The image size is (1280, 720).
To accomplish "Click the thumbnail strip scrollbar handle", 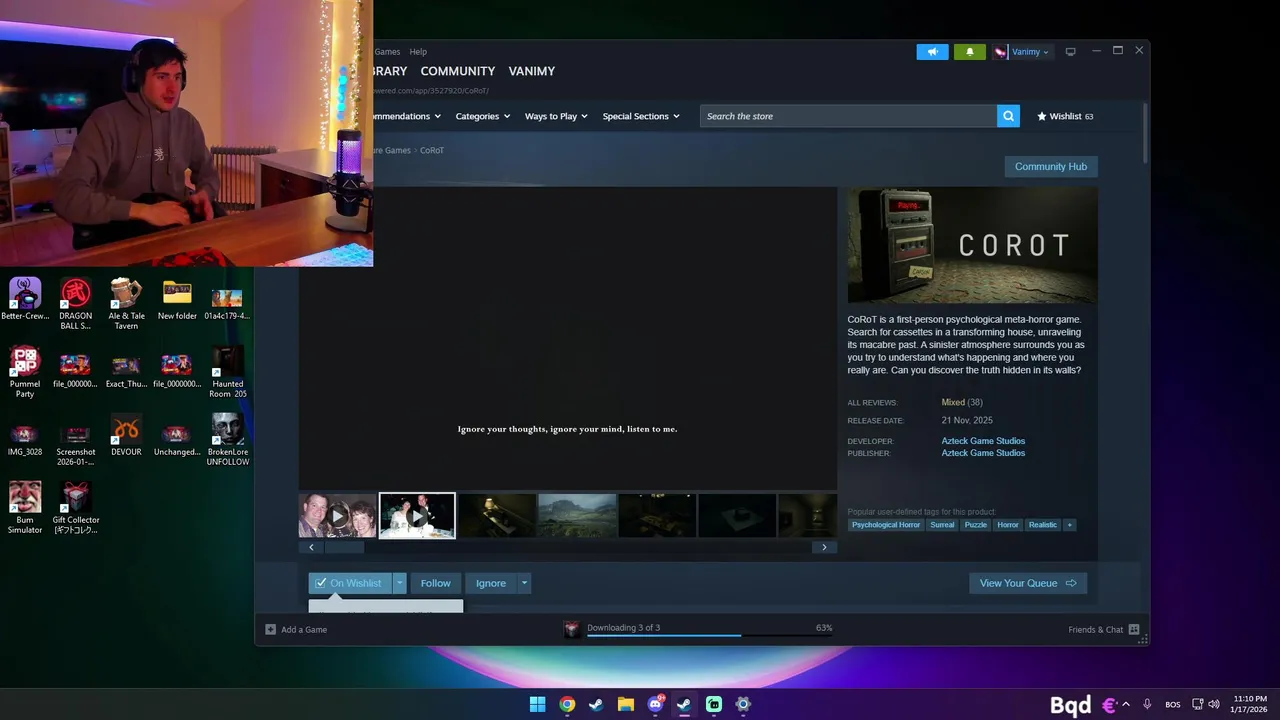I will coord(345,547).
